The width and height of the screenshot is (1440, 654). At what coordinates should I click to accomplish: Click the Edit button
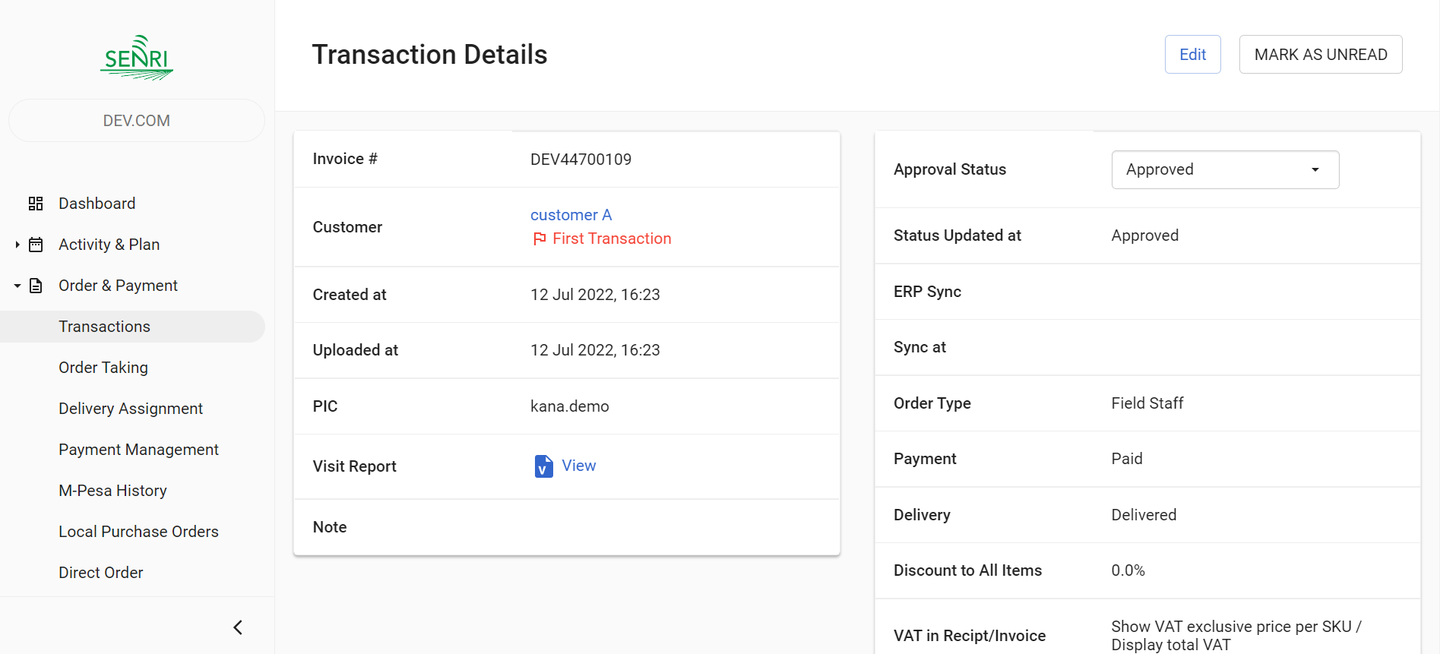point(1192,55)
